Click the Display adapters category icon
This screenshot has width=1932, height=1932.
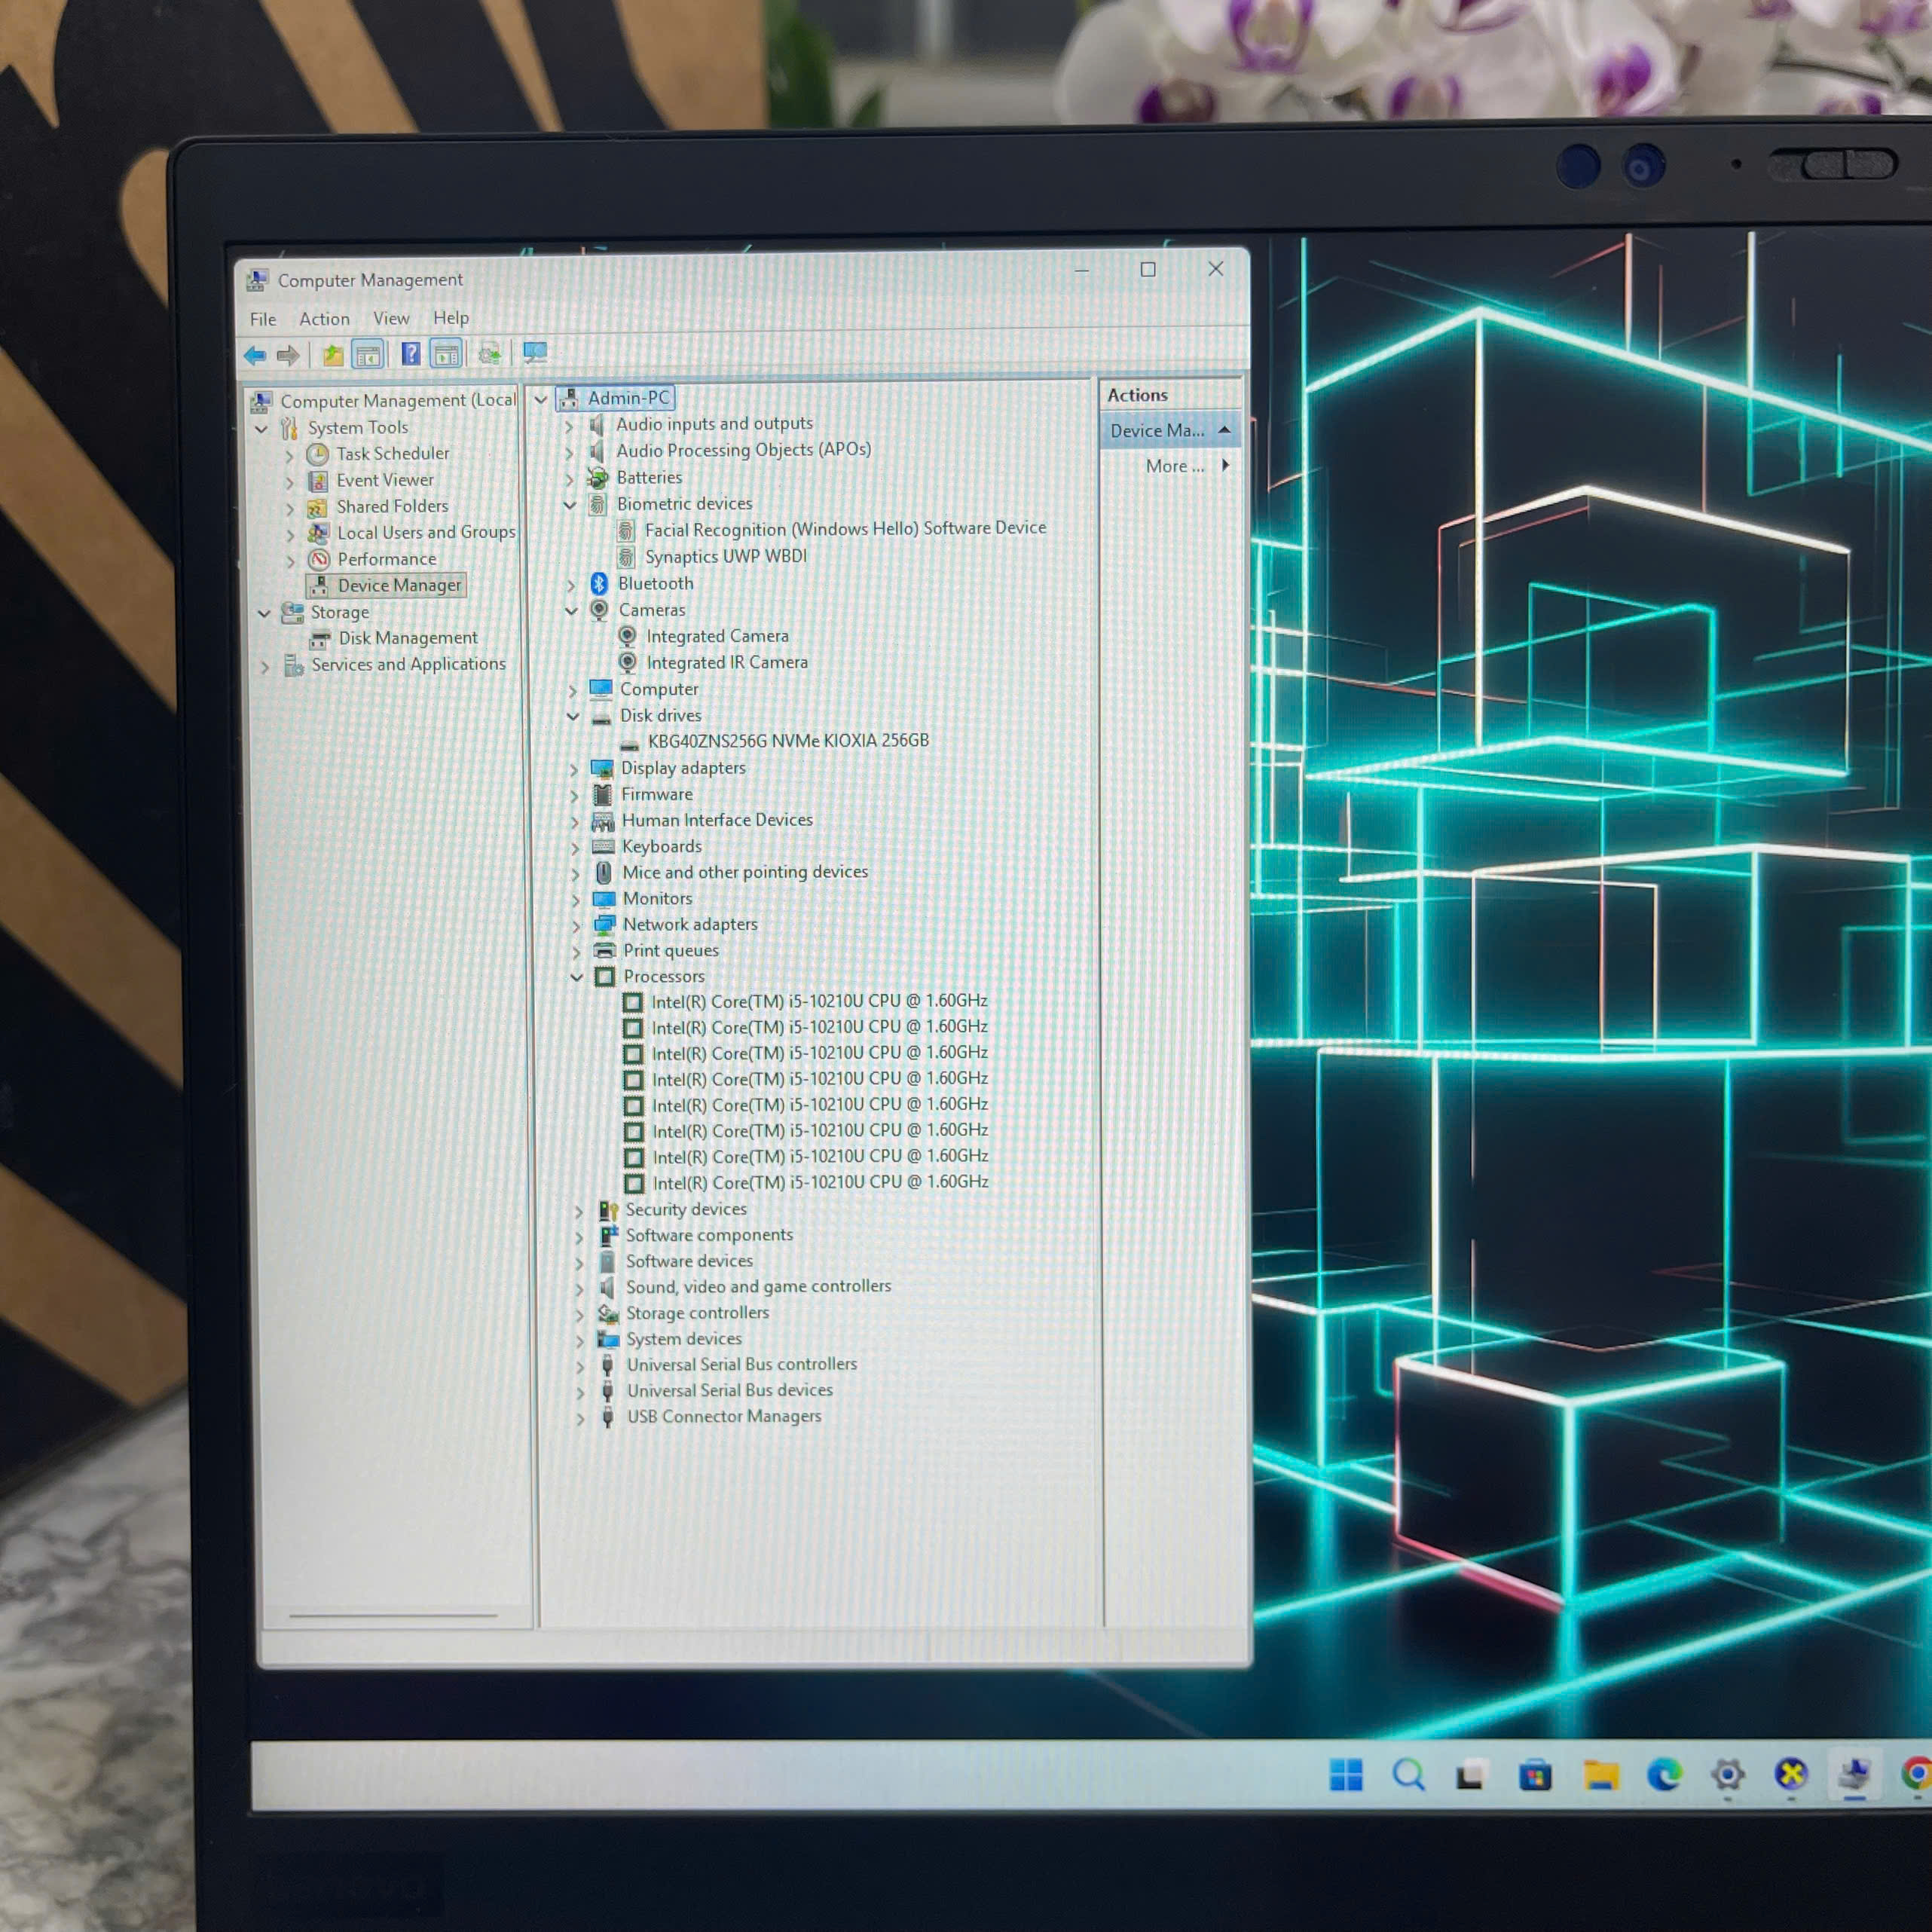point(601,768)
